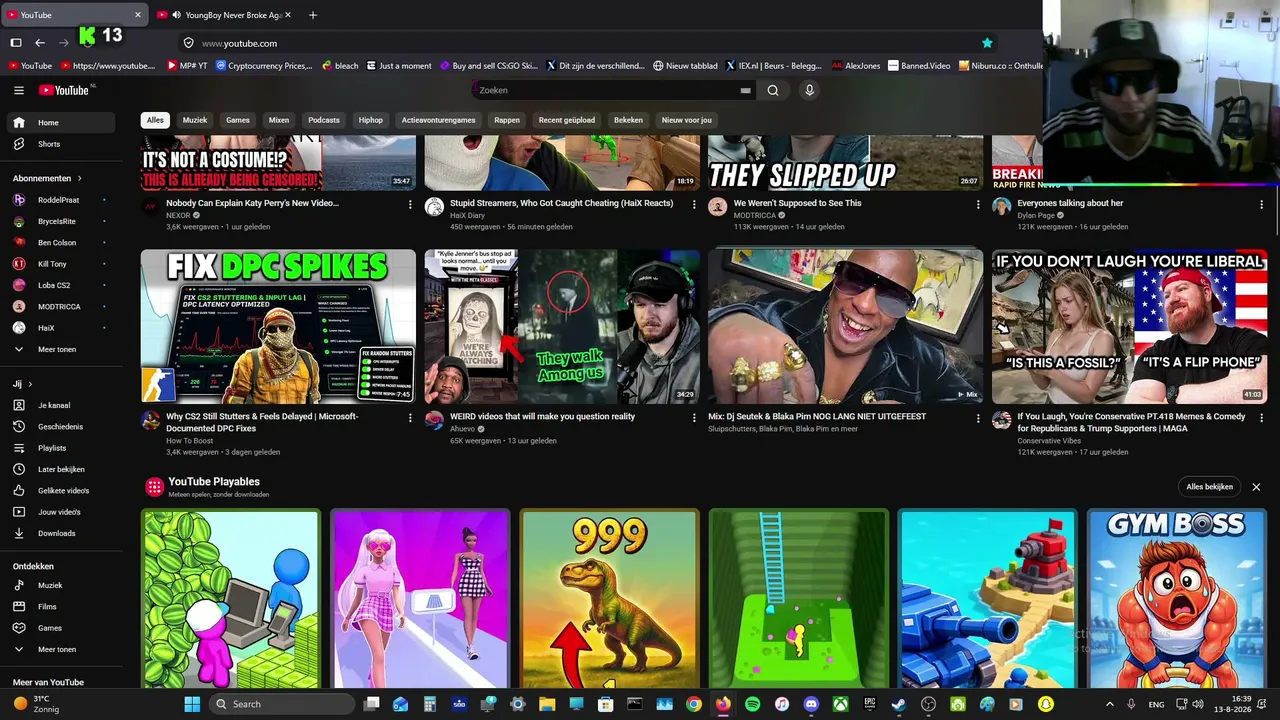Open Spotify from the taskbar

tap(752, 704)
